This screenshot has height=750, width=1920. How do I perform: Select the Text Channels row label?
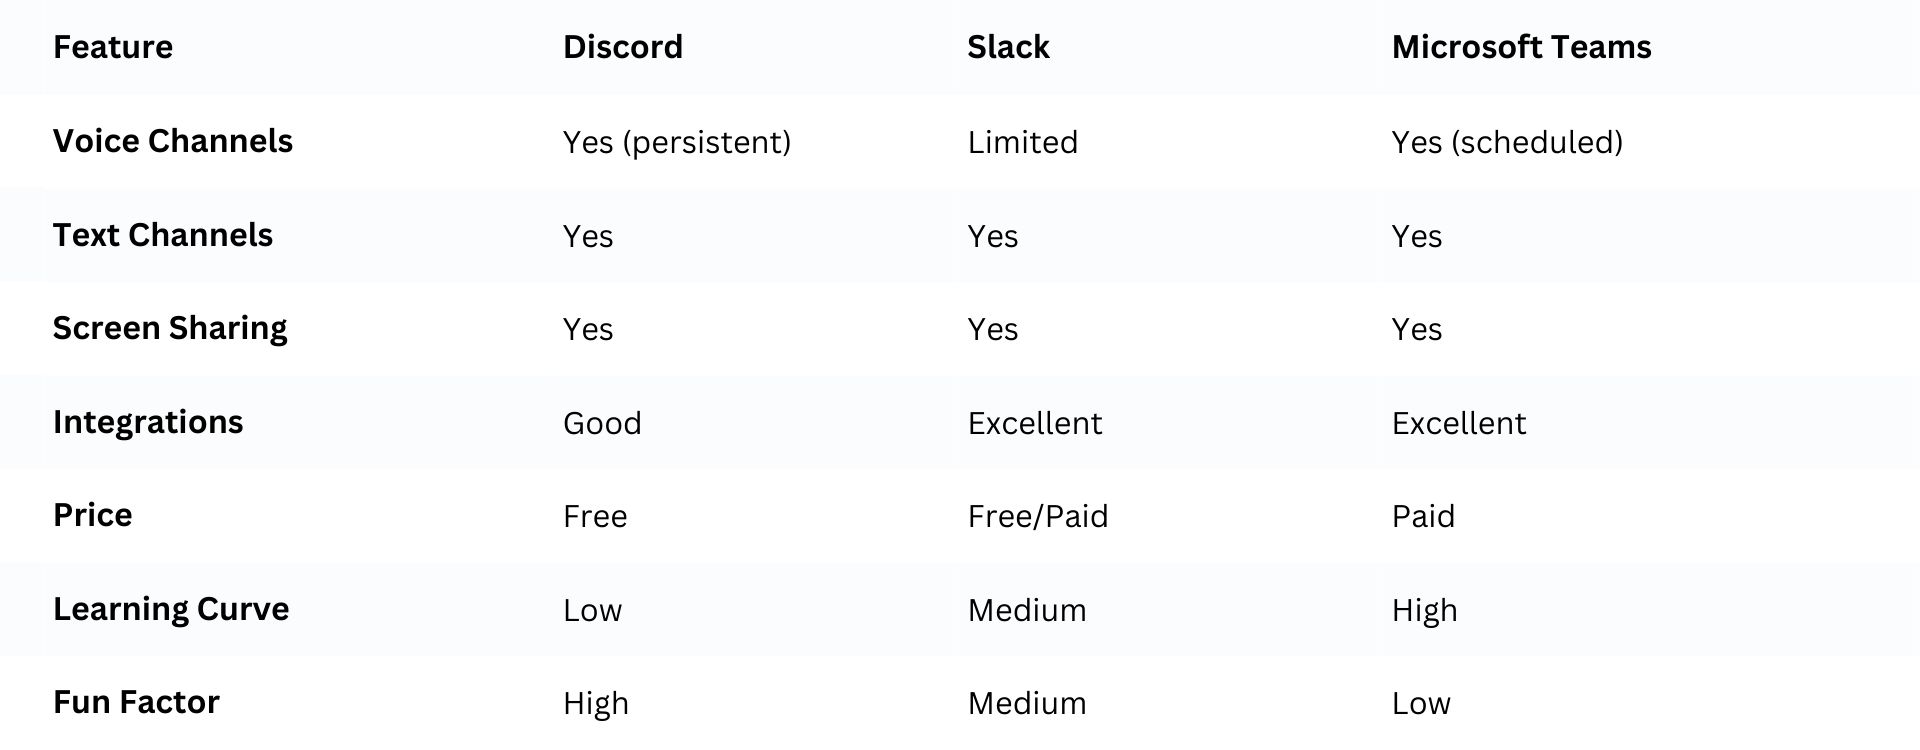(163, 235)
